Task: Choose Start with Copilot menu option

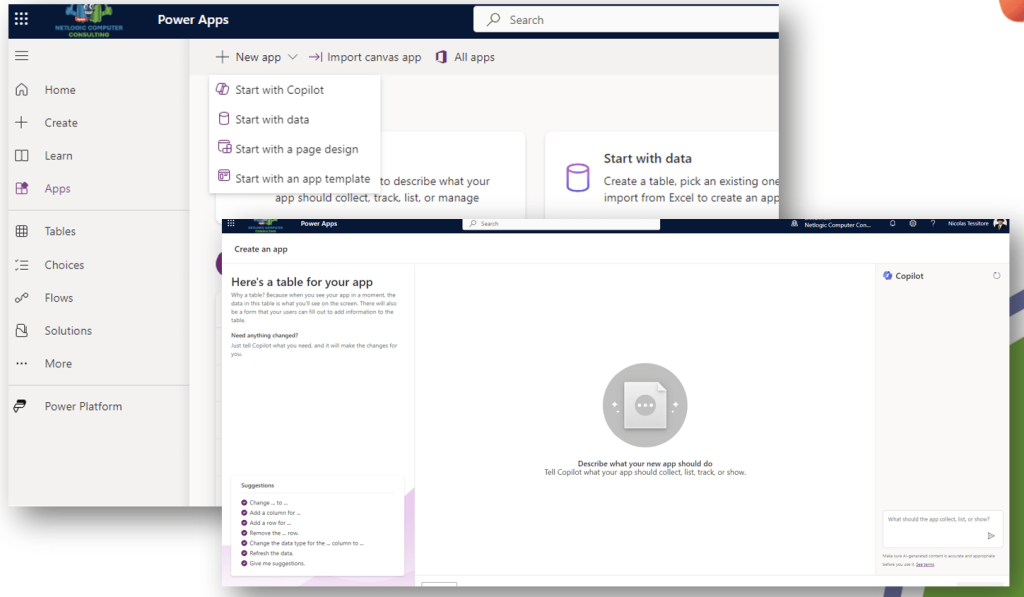Action: 279,90
